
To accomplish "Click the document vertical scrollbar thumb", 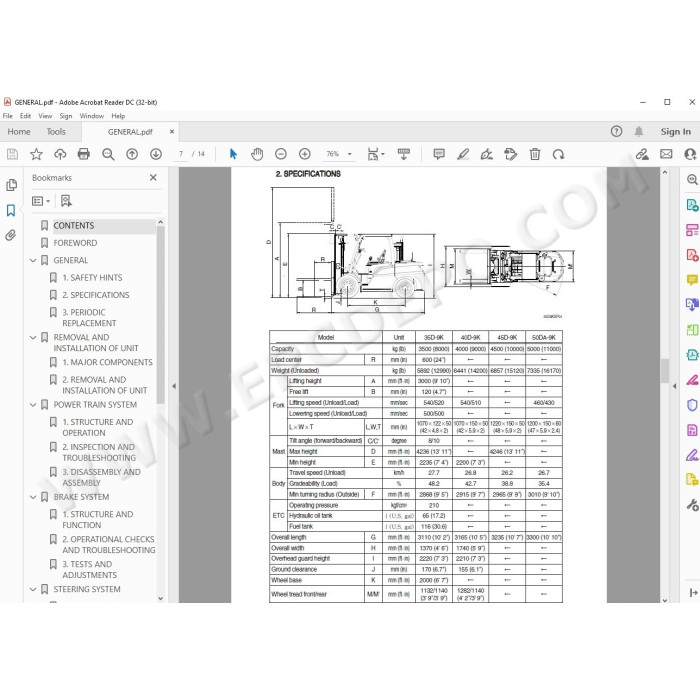I will pos(665,371).
